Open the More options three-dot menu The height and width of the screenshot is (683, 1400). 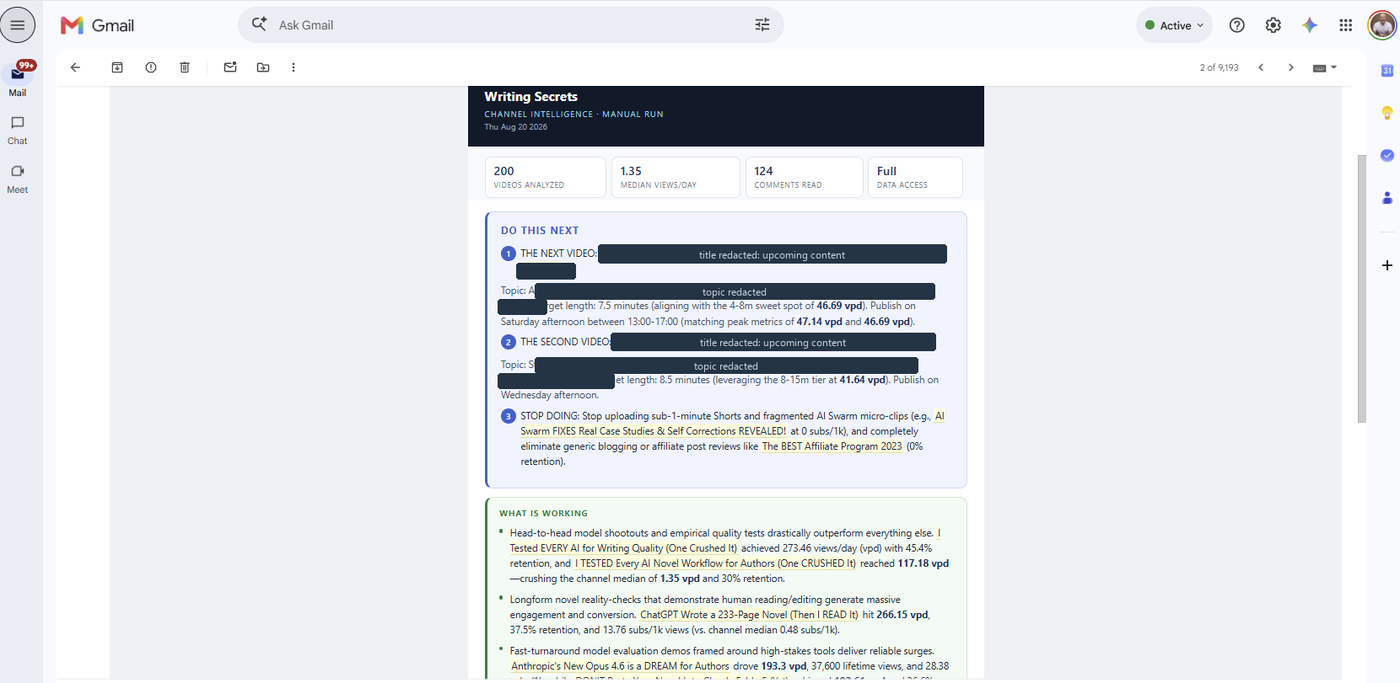(293, 67)
